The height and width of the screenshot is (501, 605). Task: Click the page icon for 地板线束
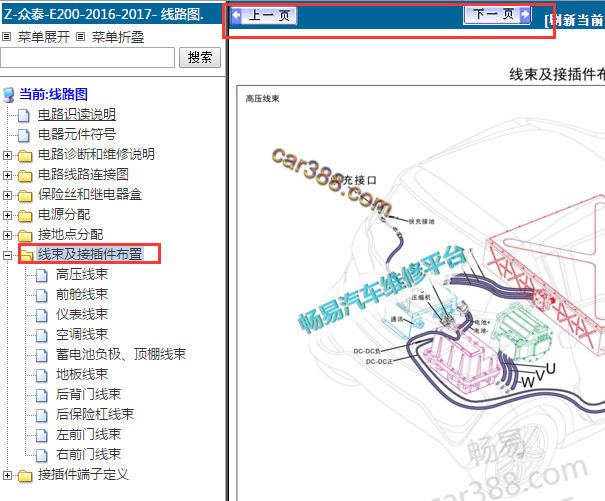42,375
